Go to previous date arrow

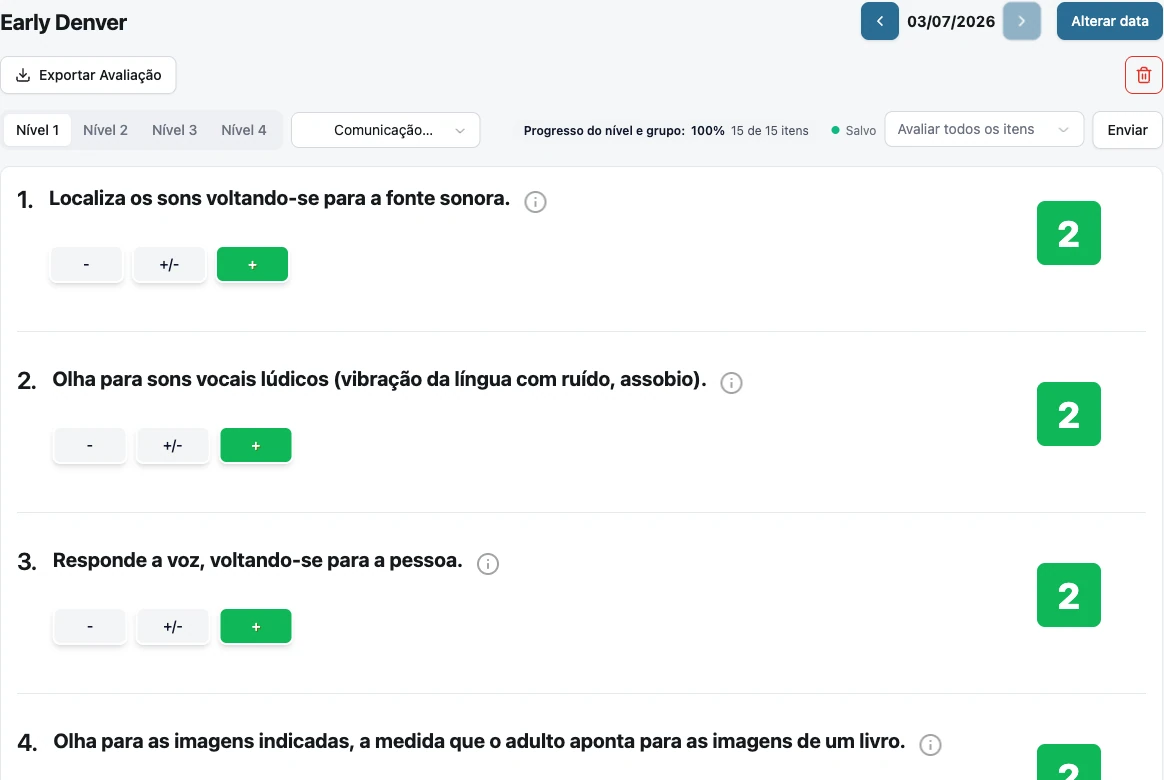point(880,22)
